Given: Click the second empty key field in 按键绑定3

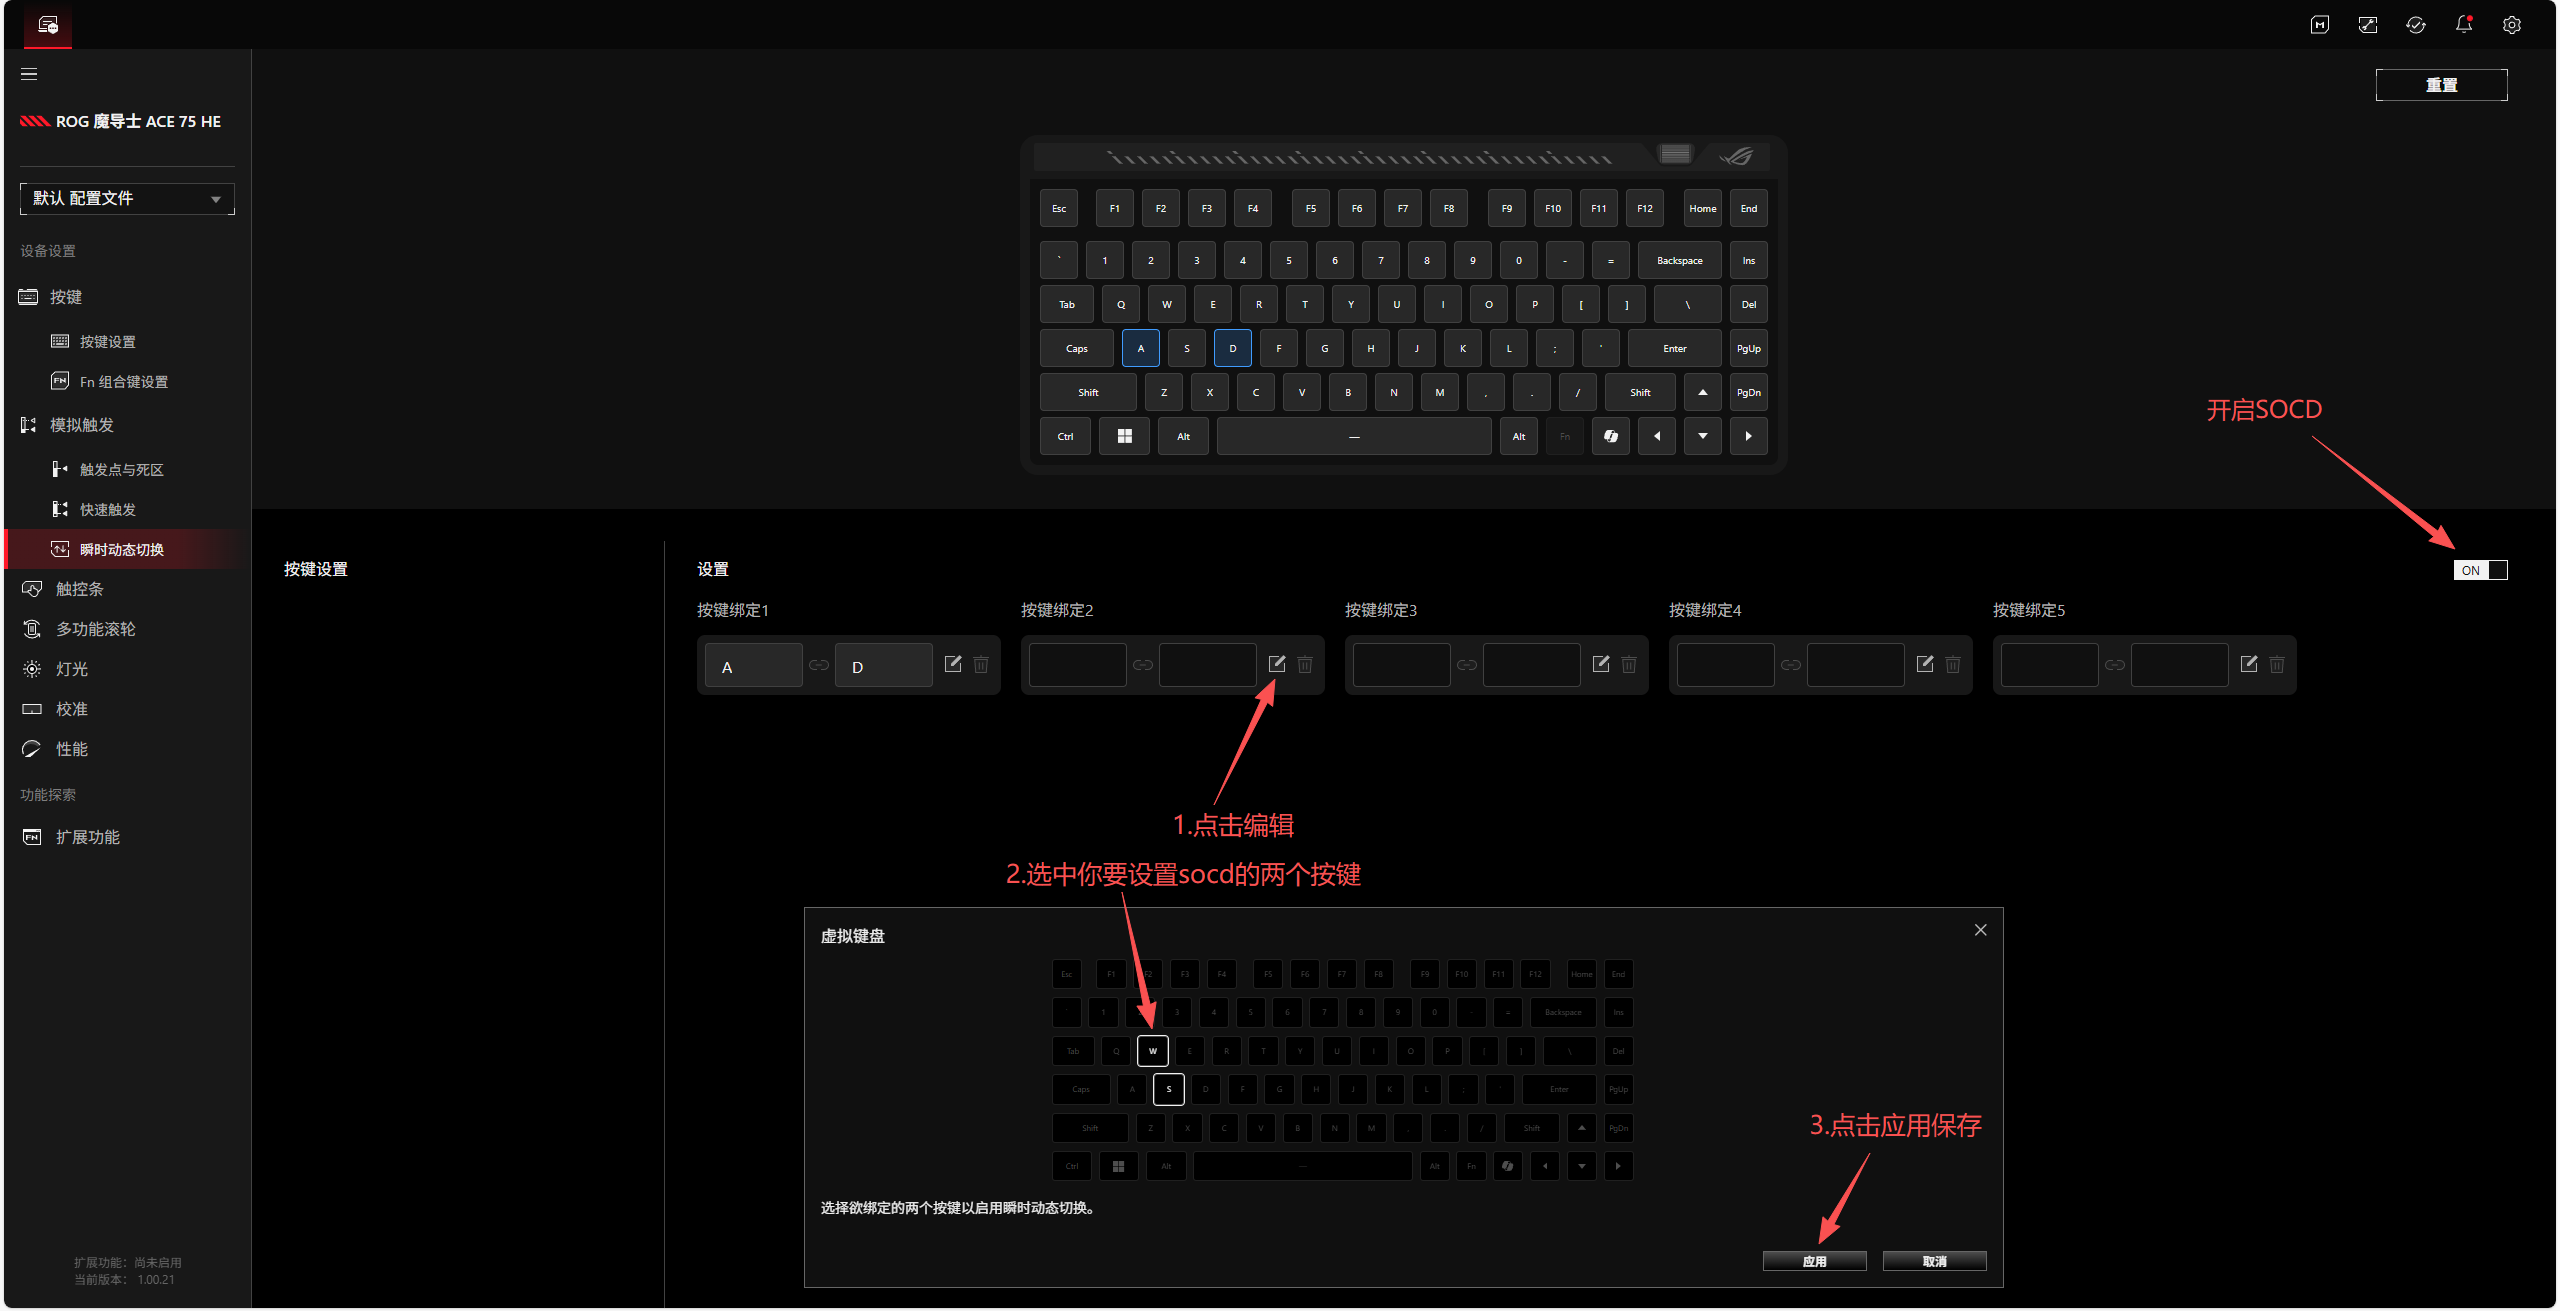Looking at the screenshot, I should (1532, 665).
